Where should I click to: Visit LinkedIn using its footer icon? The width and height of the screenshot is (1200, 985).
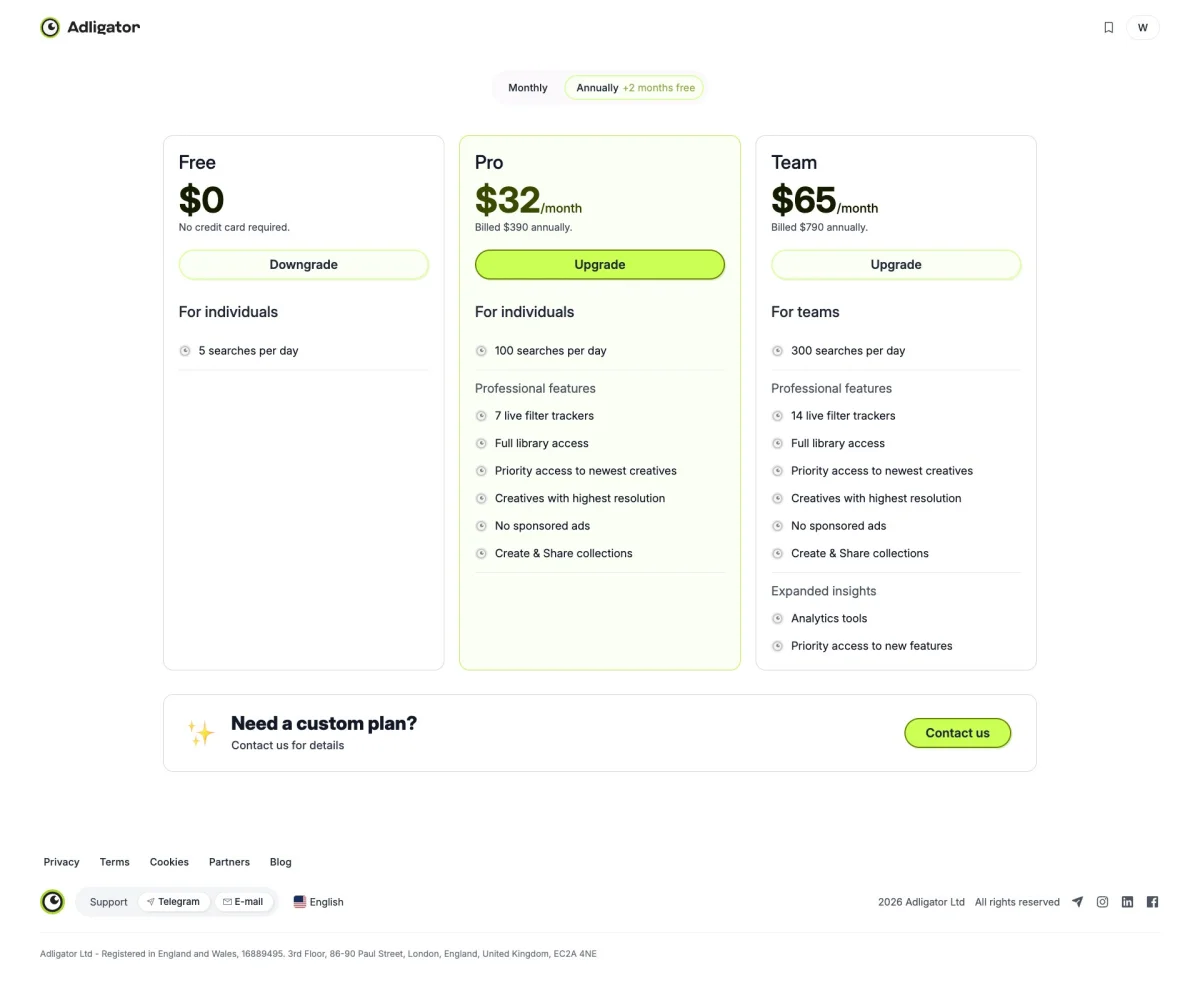click(1127, 901)
